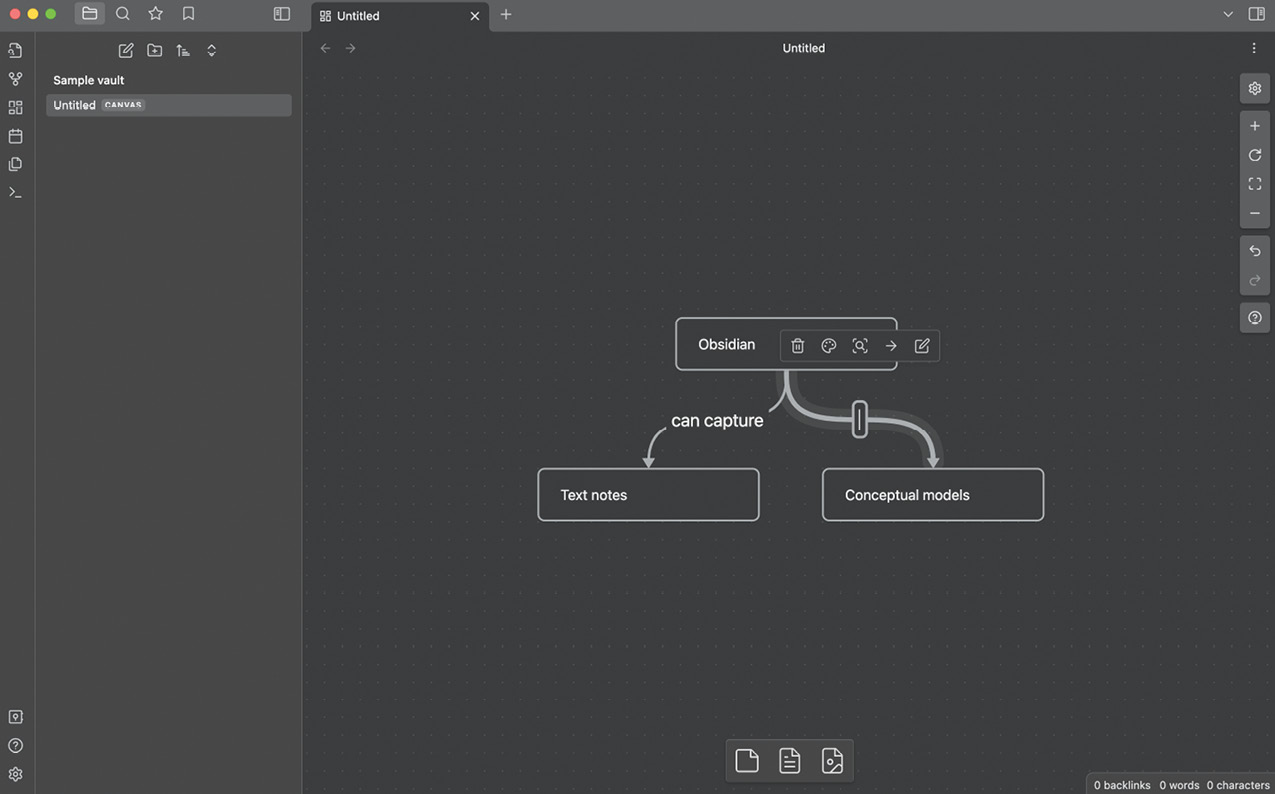This screenshot has width=1275, height=794.
Task: Zoom in on the canvas
Action: tap(1254, 126)
